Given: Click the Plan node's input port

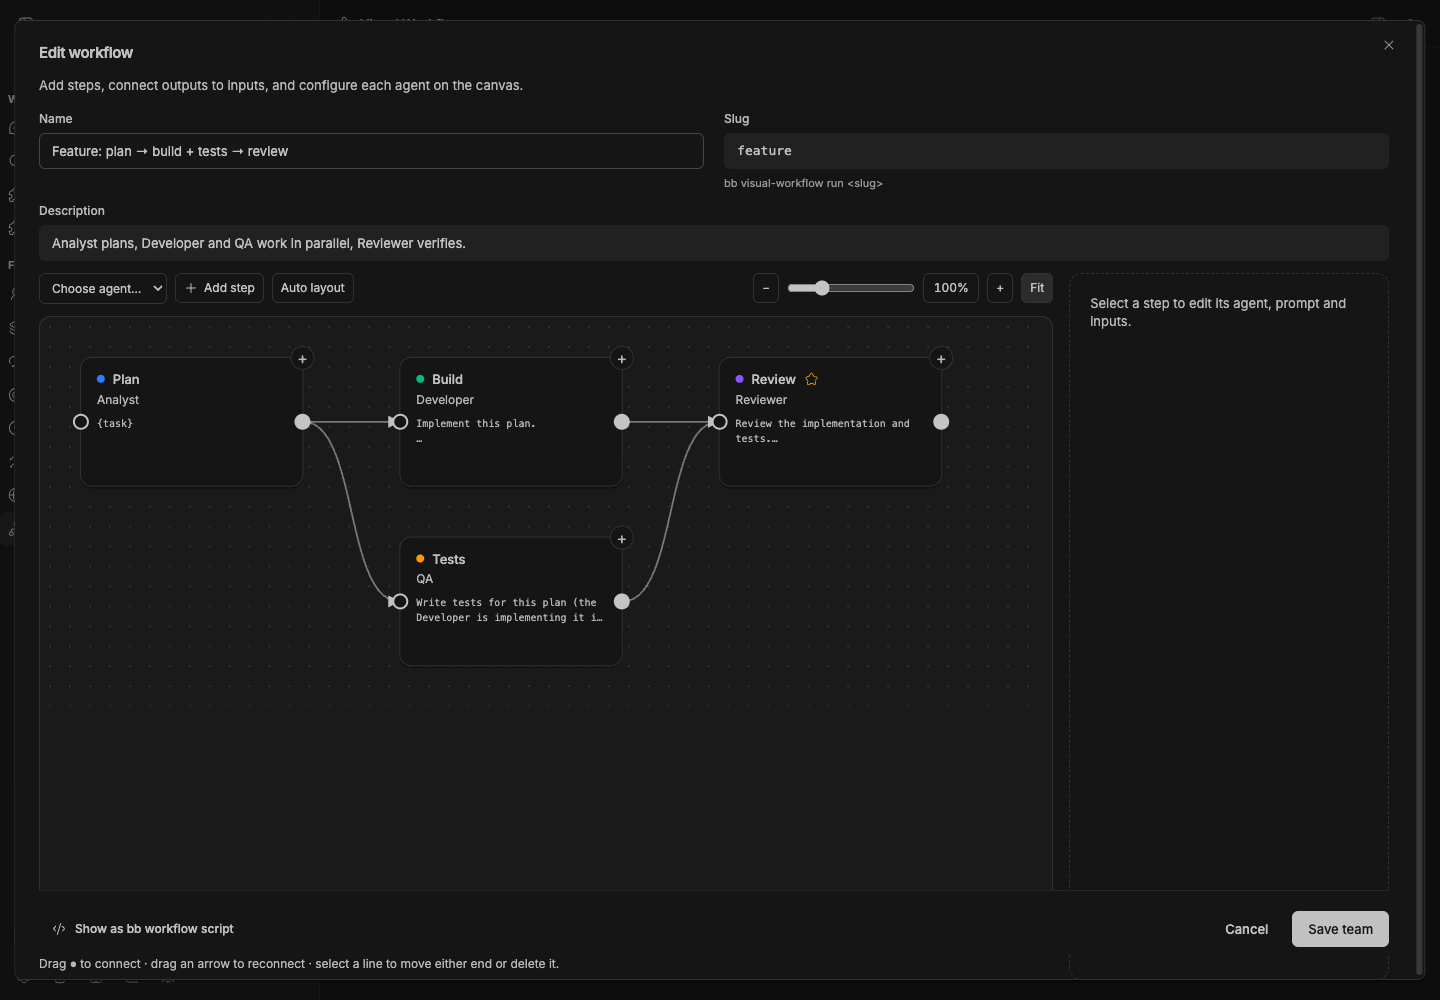Looking at the screenshot, I should click(x=81, y=422).
